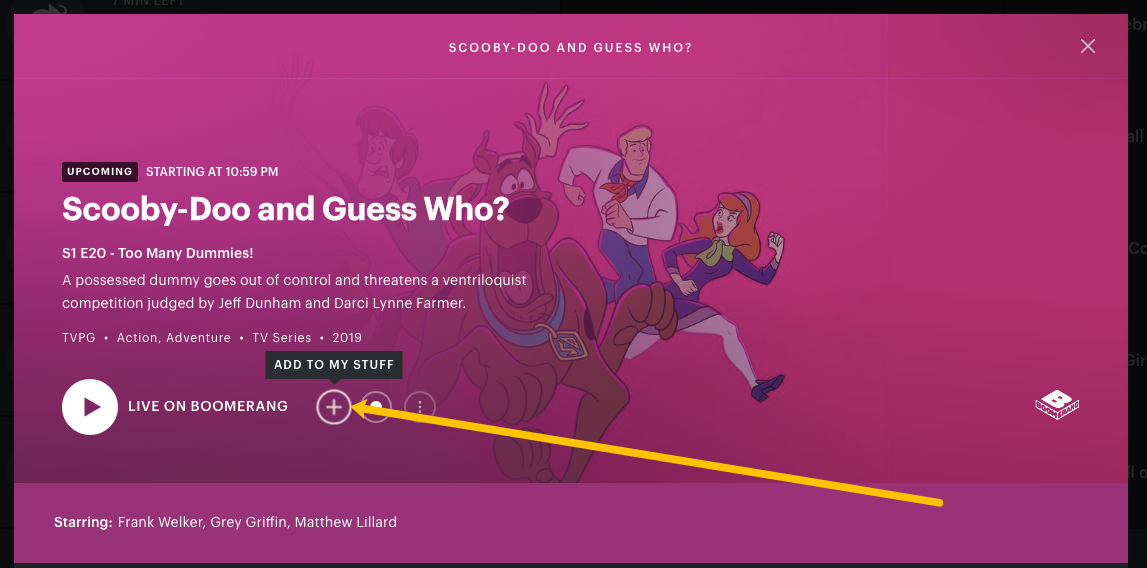Click the STARTING AT 10:59 PM text
This screenshot has height=568, width=1147.
[x=212, y=172]
